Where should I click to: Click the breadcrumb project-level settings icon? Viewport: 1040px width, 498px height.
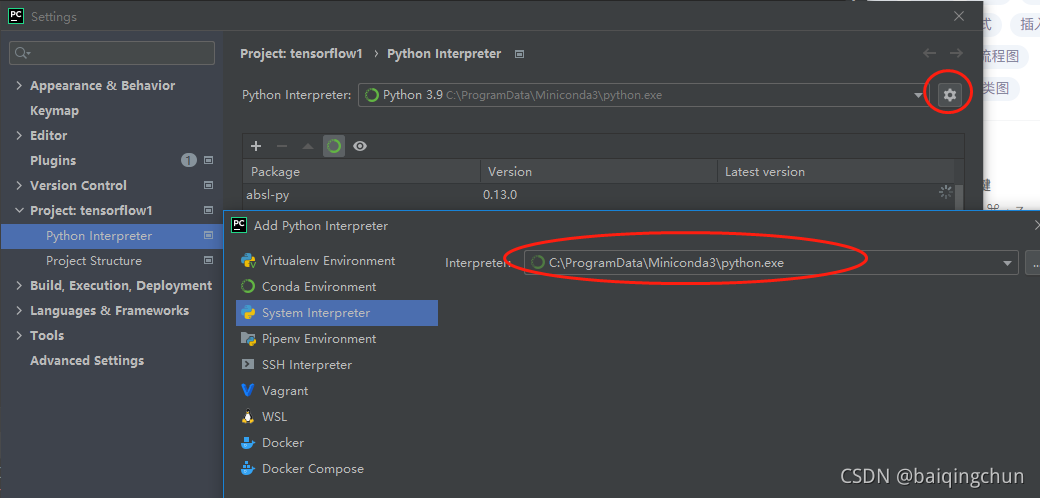pos(519,54)
